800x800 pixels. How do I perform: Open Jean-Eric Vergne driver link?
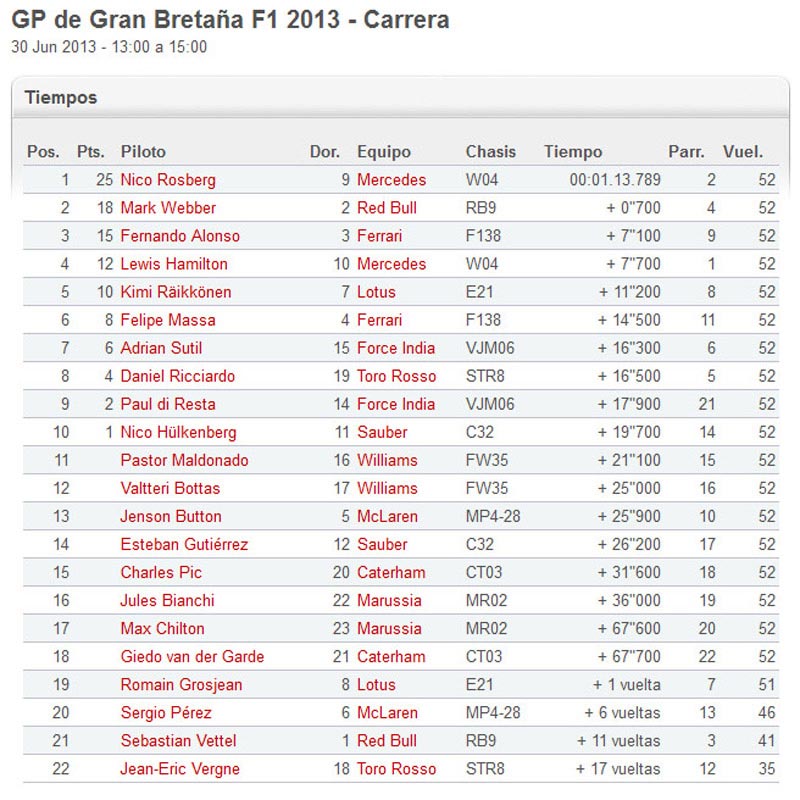coord(180,769)
